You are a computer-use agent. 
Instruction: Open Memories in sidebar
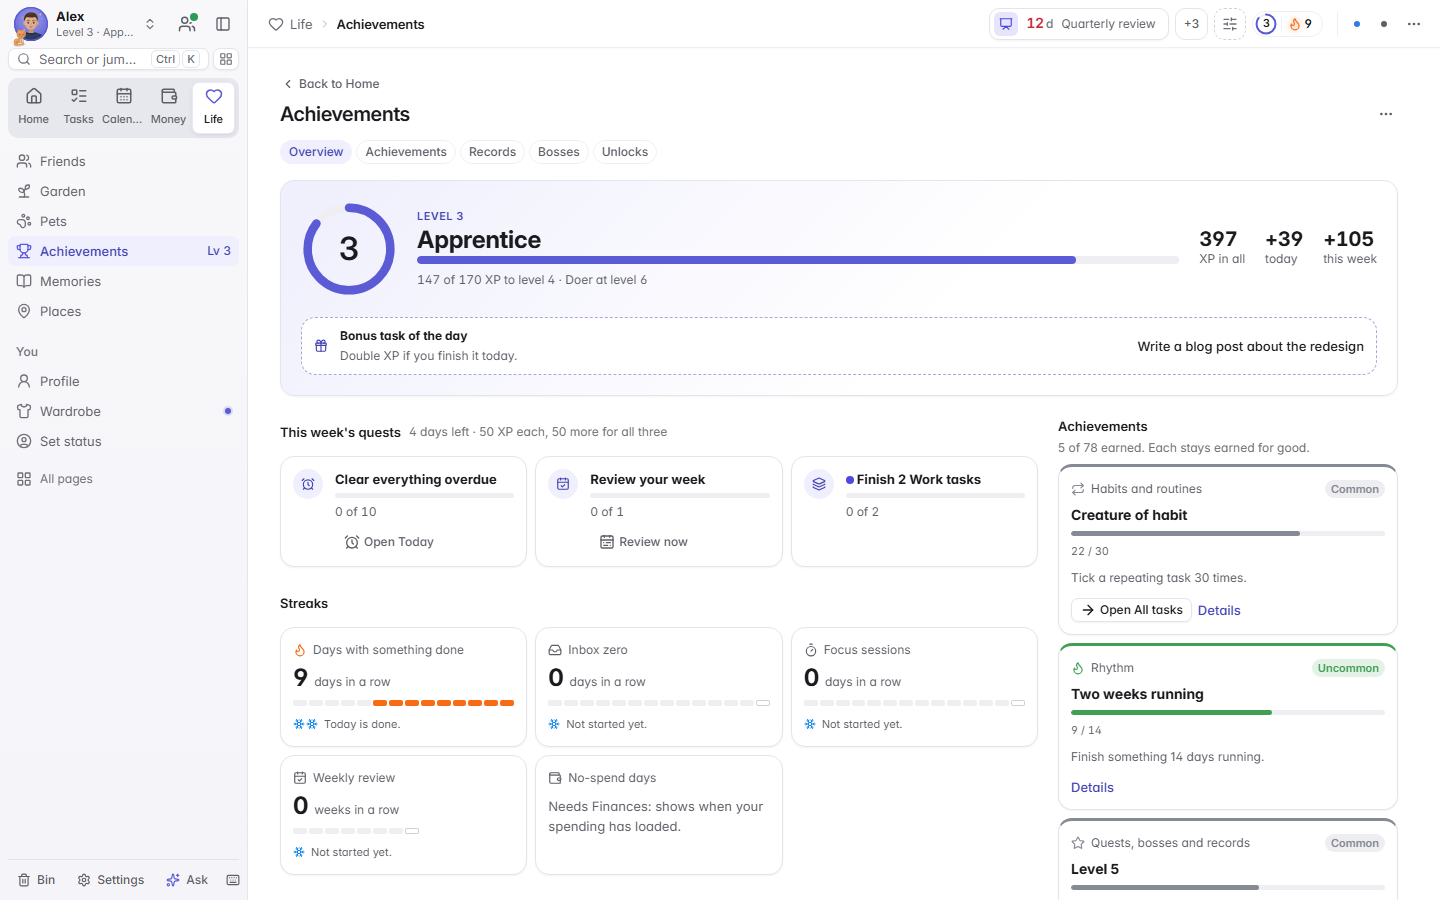point(124,281)
